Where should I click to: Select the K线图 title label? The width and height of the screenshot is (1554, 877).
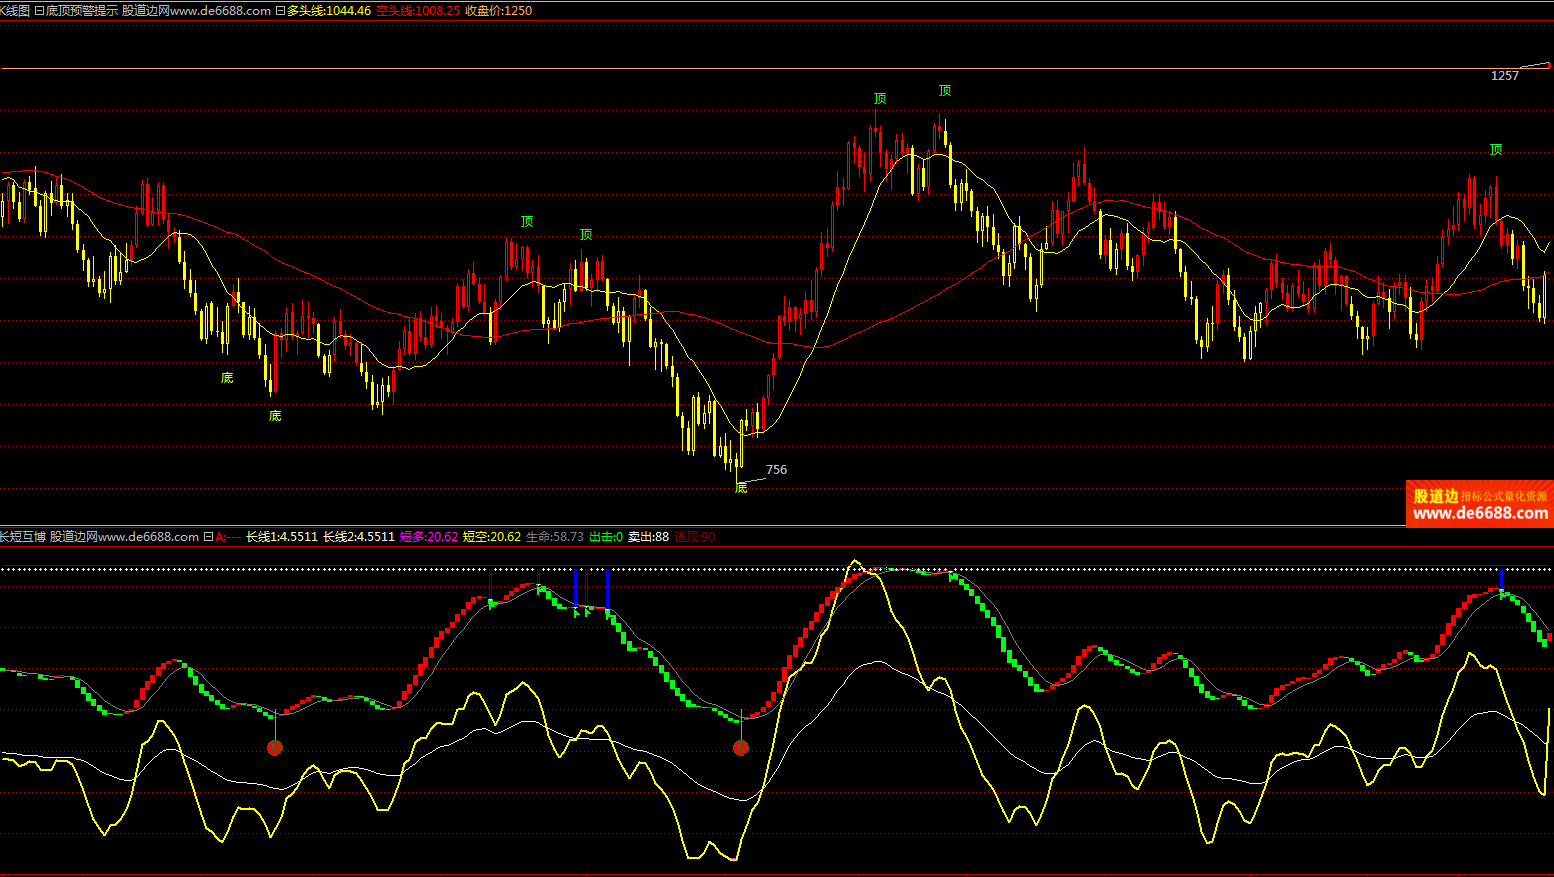[15, 11]
